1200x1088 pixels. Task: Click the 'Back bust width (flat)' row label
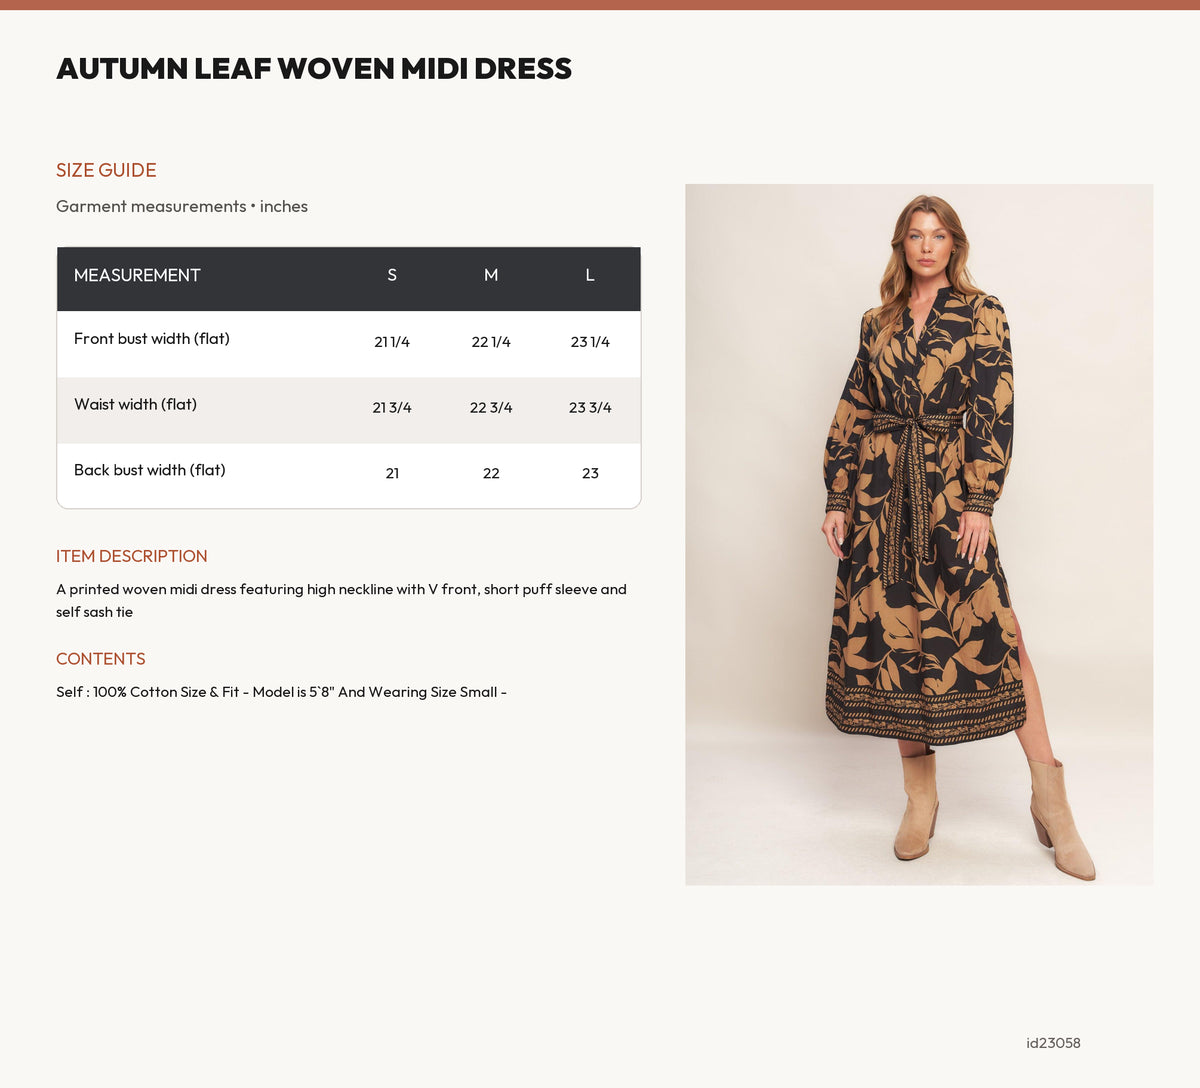150,470
